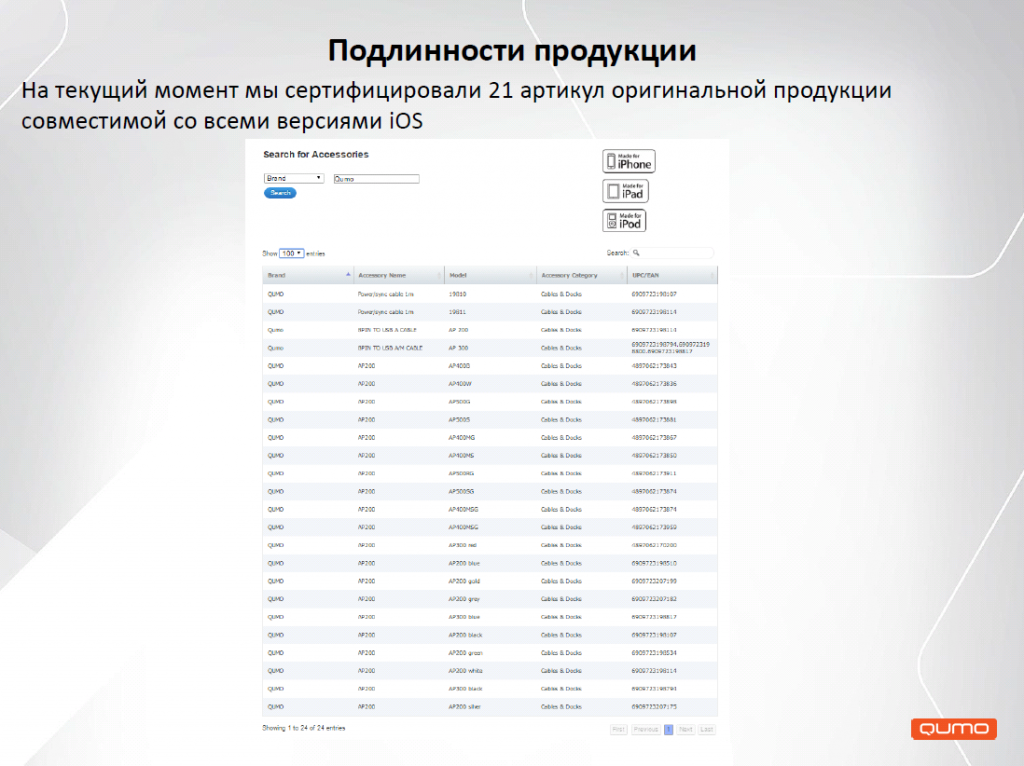Click the blue Search button
This screenshot has height=766, width=1024.
pyautogui.click(x=280, y=193)
